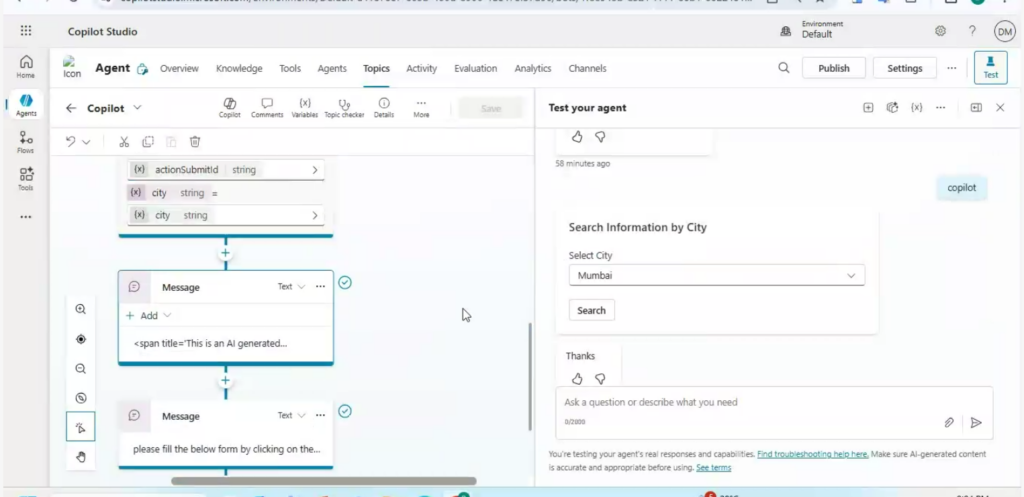
Task: Click the Publish button
Action: tap(833, 69)
